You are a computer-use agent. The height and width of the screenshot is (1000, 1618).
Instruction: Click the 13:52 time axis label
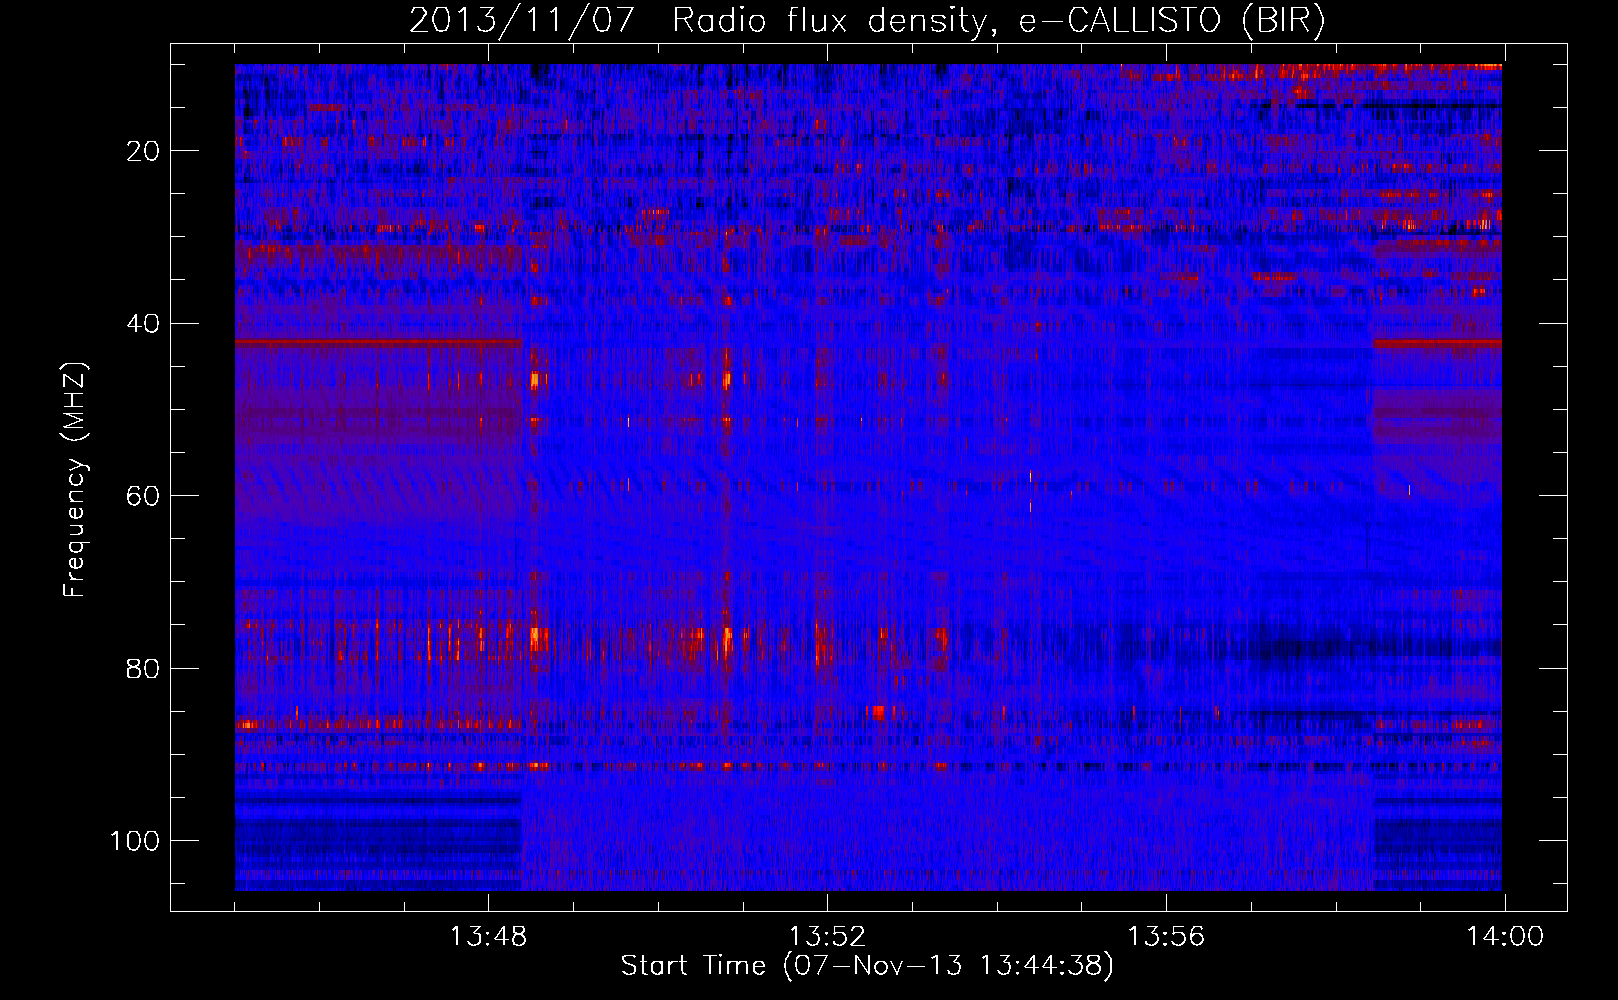click(x=827, y=937)
